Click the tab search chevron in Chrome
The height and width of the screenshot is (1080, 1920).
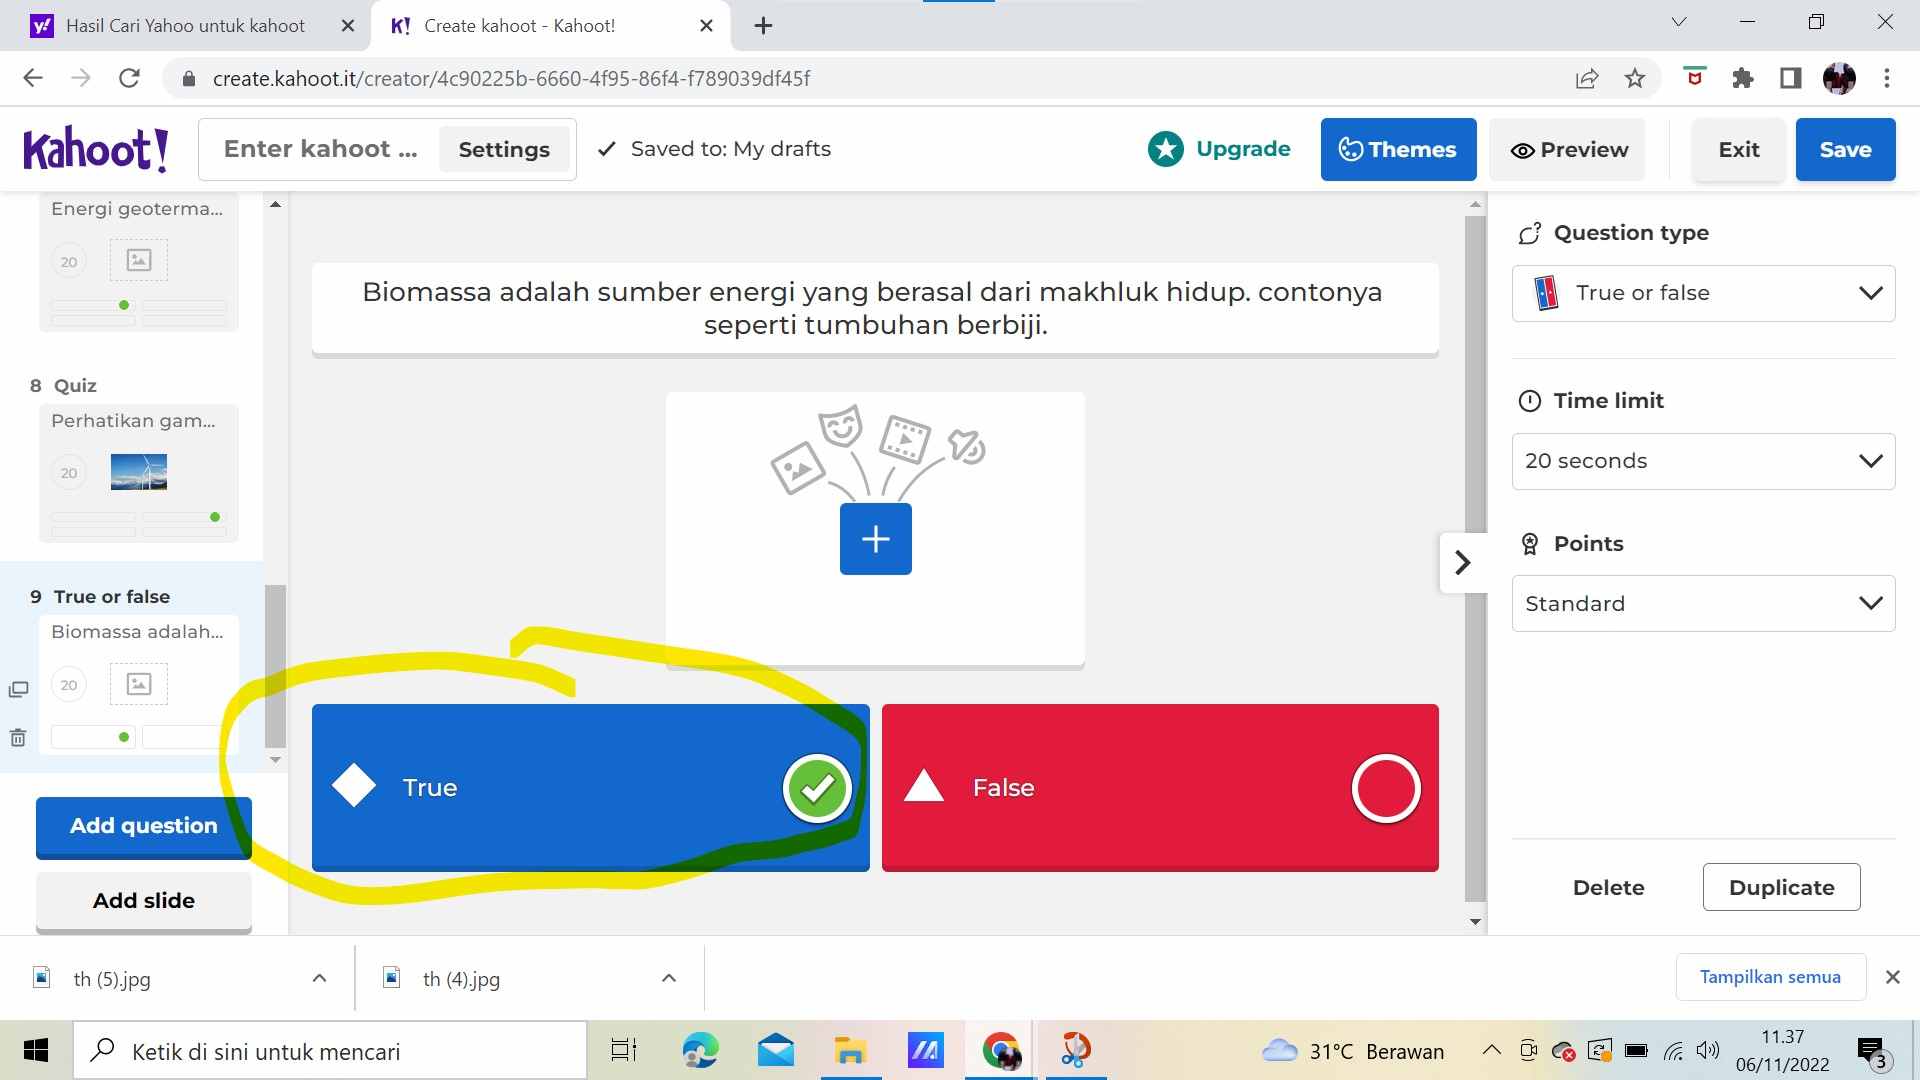pyautogui.click(x=1679, y=22)
